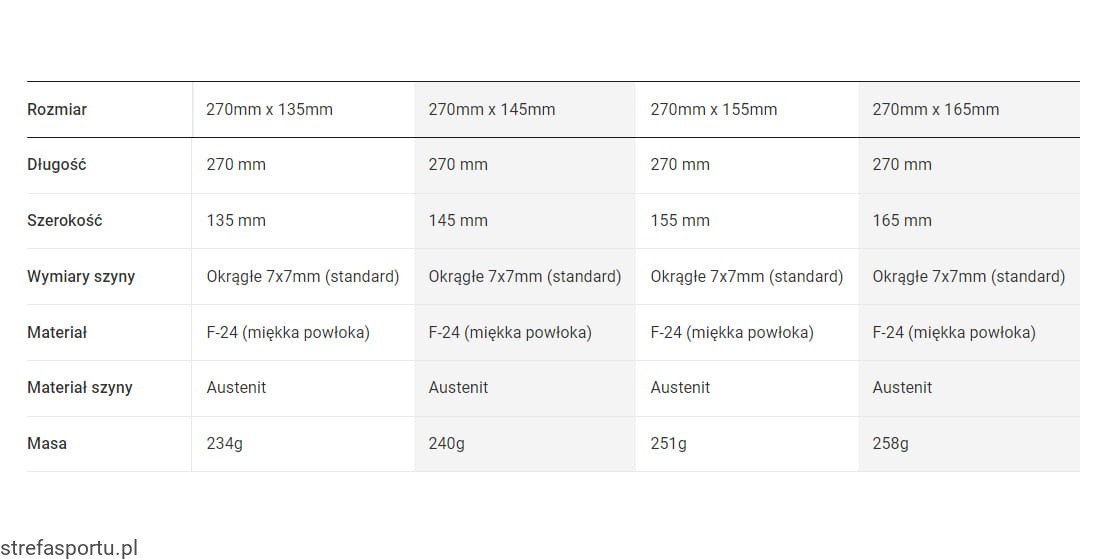Click the Rozmiar row header

pyautogui.click(x=57, y=109)
